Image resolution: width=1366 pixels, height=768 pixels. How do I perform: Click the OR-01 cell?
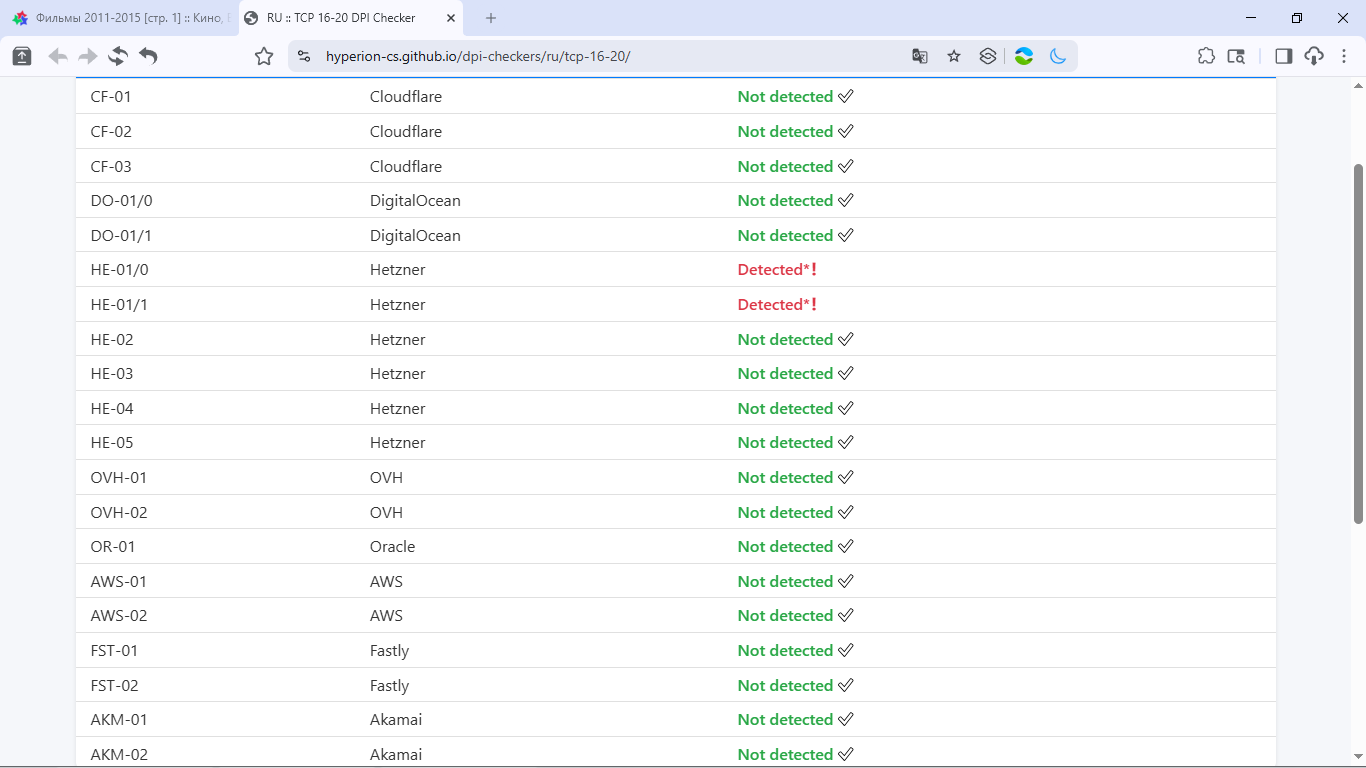coord(113,547)
